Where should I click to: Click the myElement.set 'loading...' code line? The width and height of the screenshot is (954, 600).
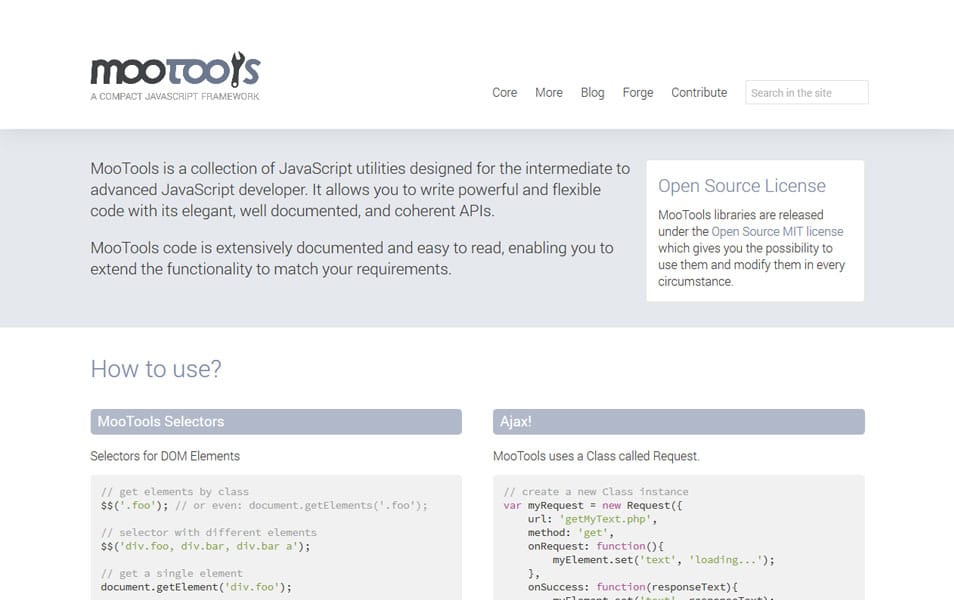[x=663, y=560]
